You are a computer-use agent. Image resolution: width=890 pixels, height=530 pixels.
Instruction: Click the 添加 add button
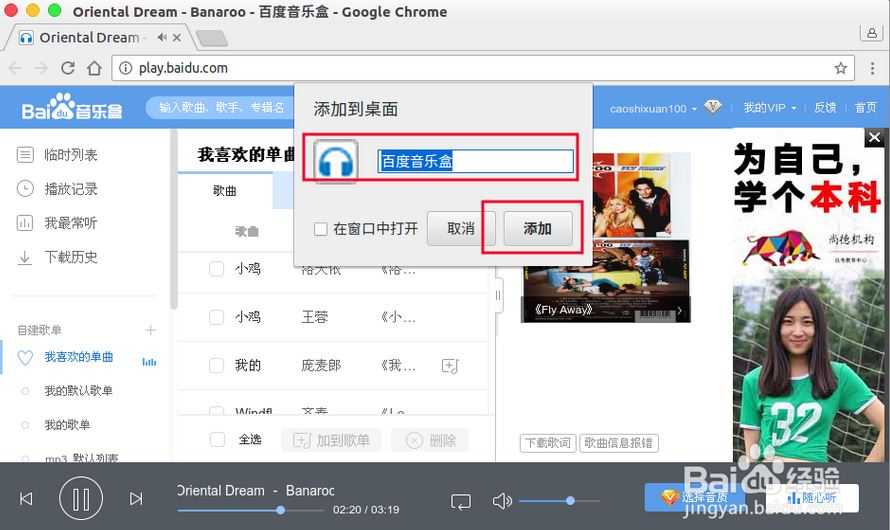click(x=538, y=229)
